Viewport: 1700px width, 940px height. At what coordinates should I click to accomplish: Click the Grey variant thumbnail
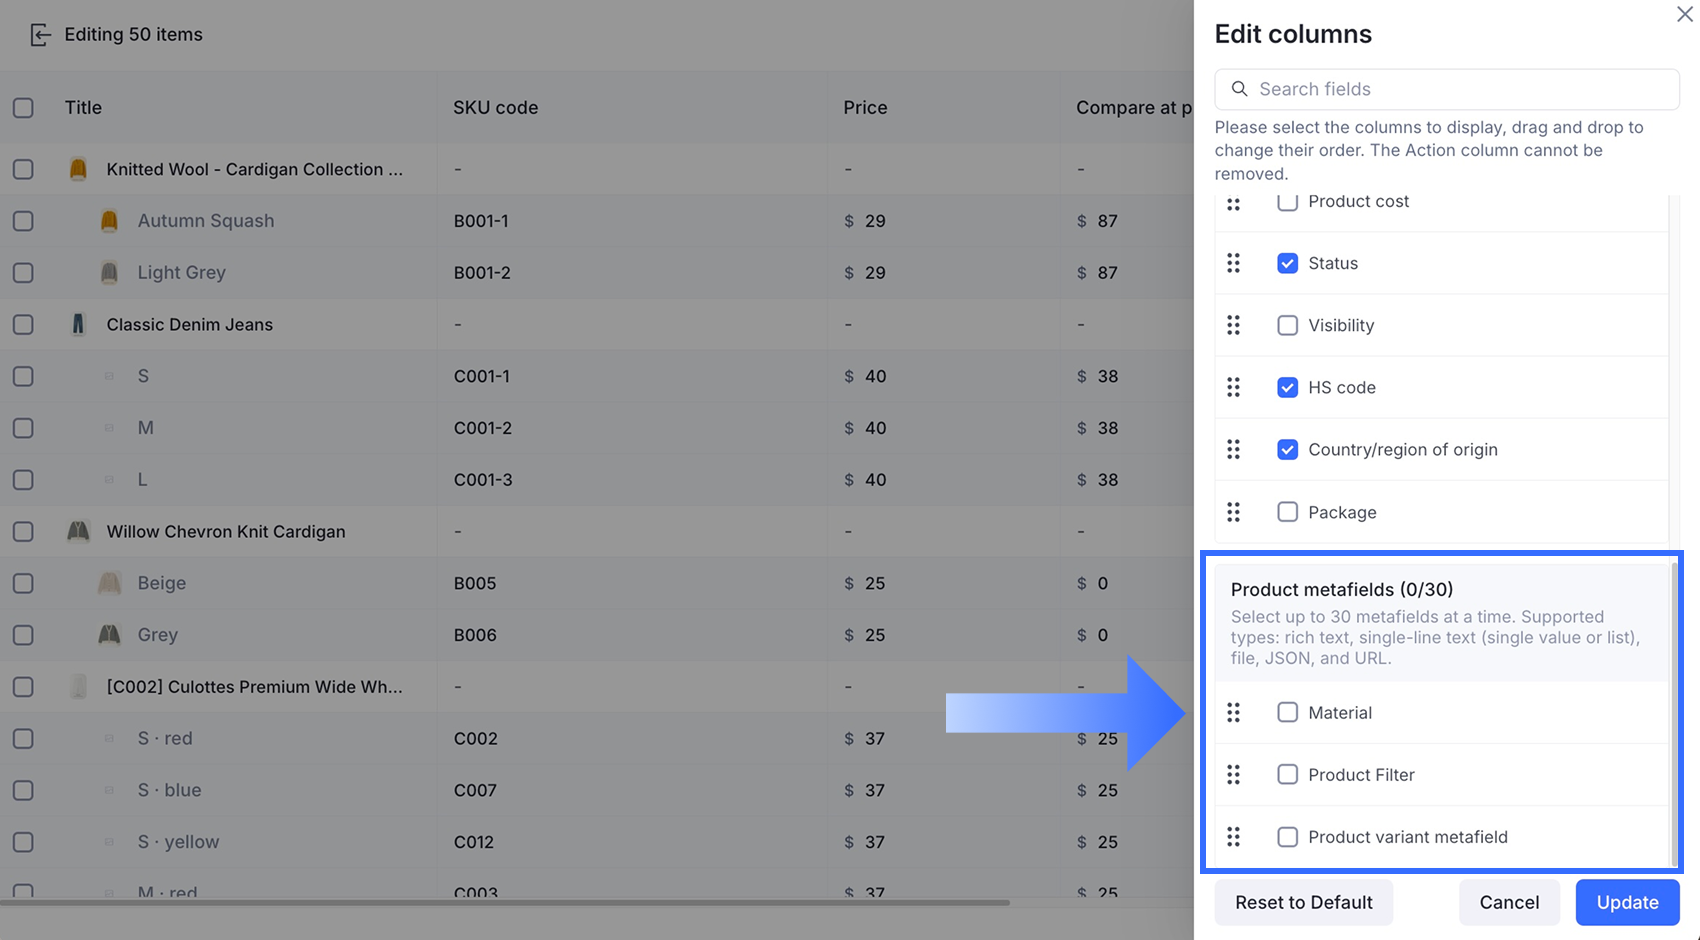pyautogui.click(x=109, y=634)
